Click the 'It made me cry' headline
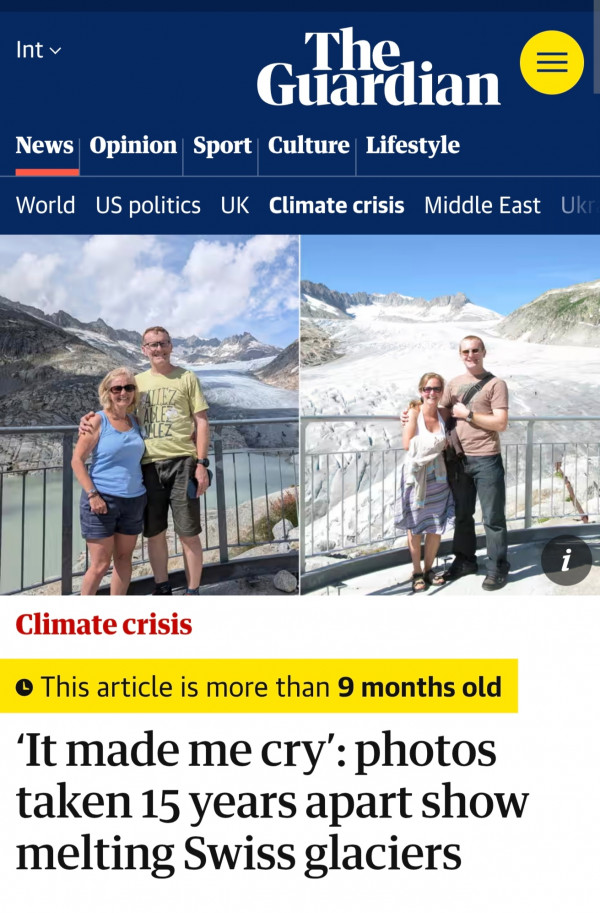The width and height of the screenshot is (600, 913). (272, 802)
